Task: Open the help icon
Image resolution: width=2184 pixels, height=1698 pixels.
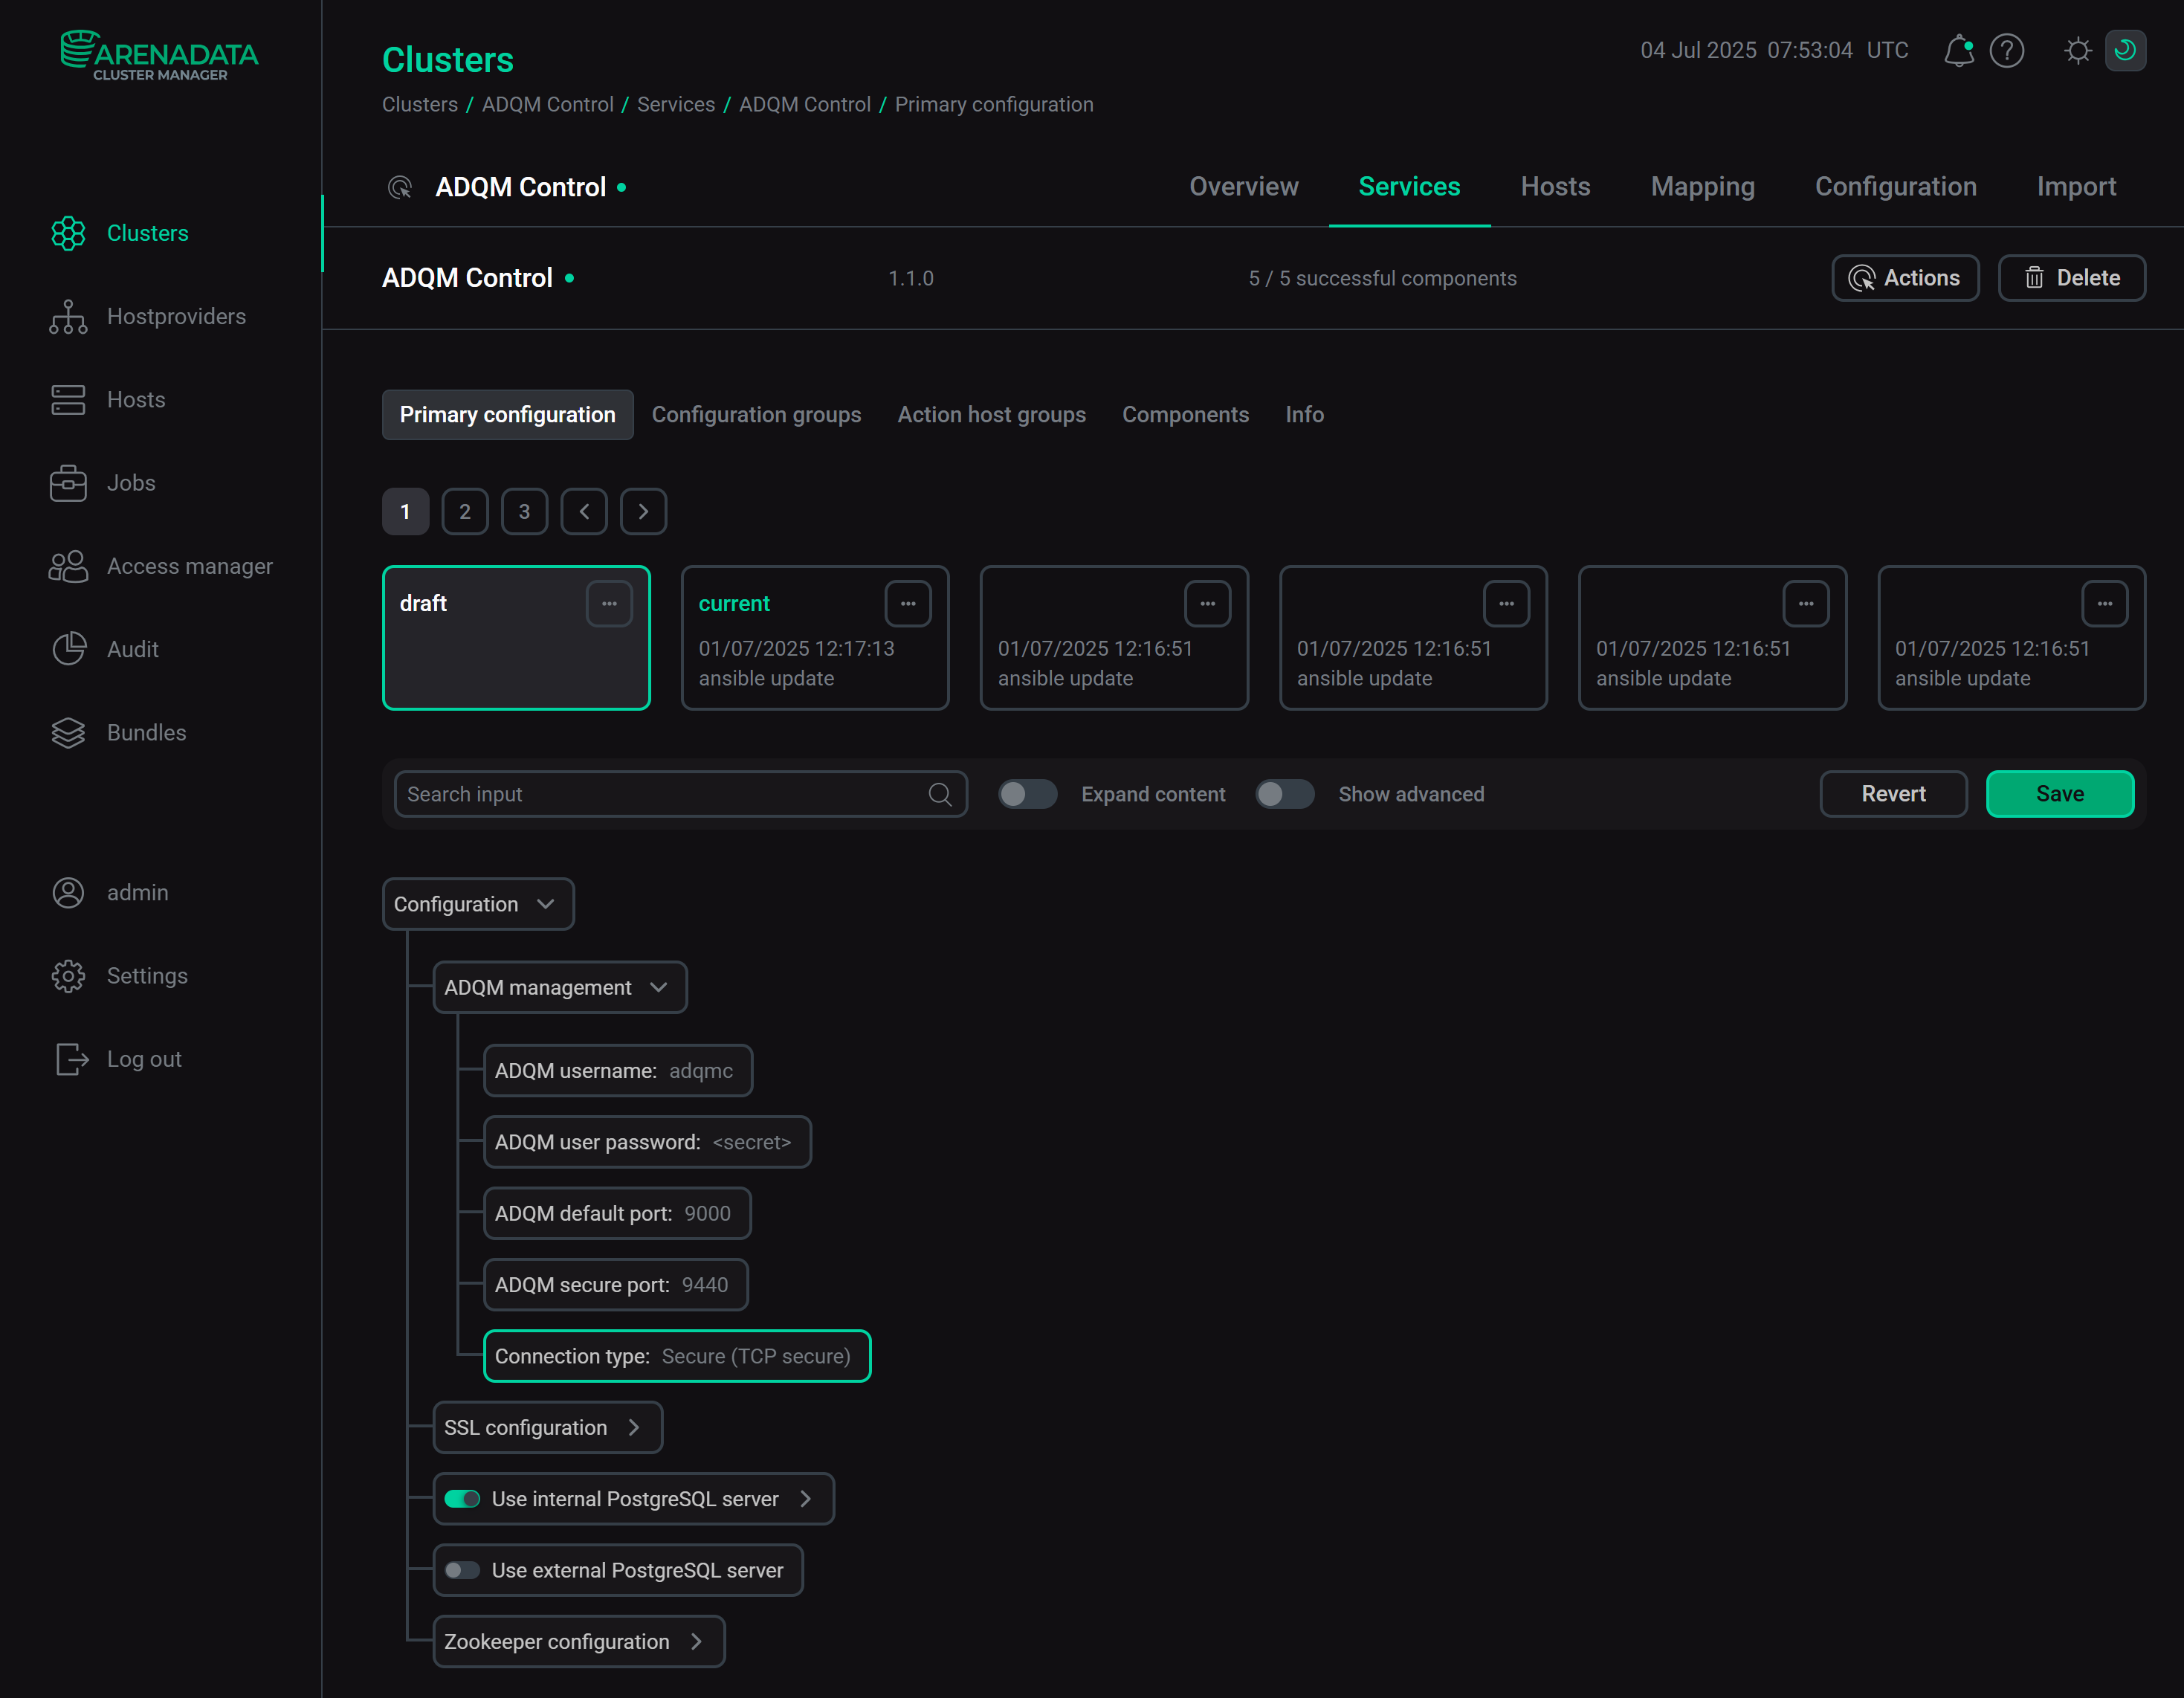Action: click(2007, 51)
